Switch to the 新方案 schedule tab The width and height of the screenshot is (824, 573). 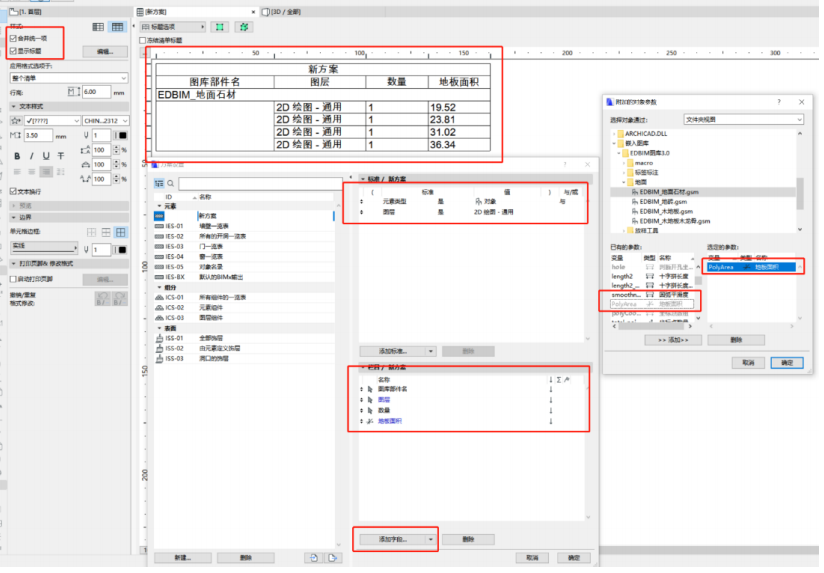pos(197,12)
